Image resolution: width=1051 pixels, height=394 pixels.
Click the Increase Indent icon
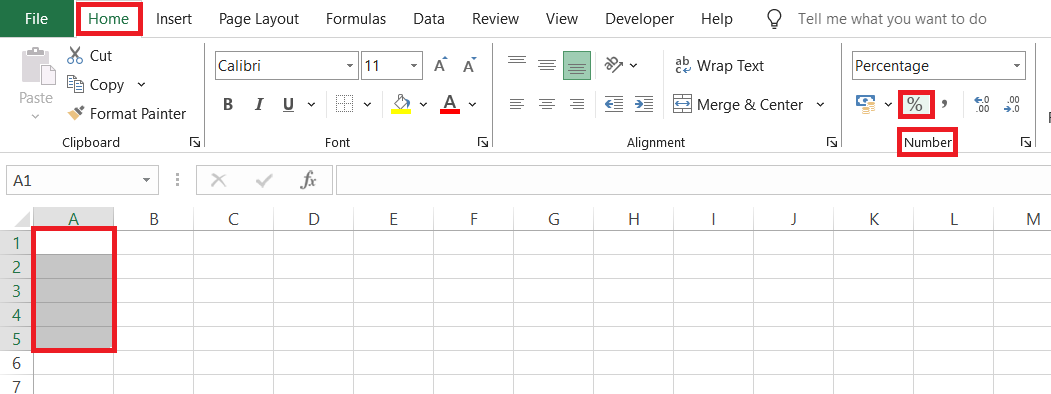643,104
